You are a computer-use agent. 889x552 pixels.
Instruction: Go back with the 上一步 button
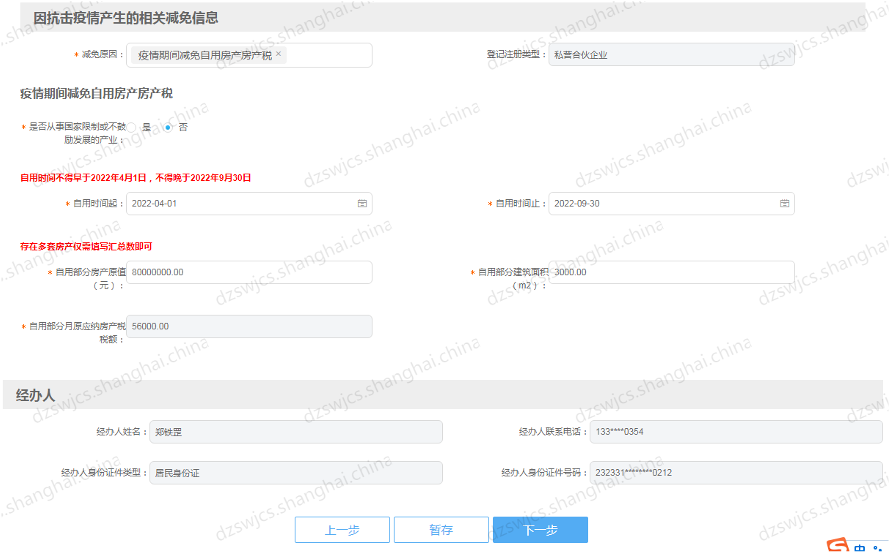pyautogui.click(x=342, y=530)
